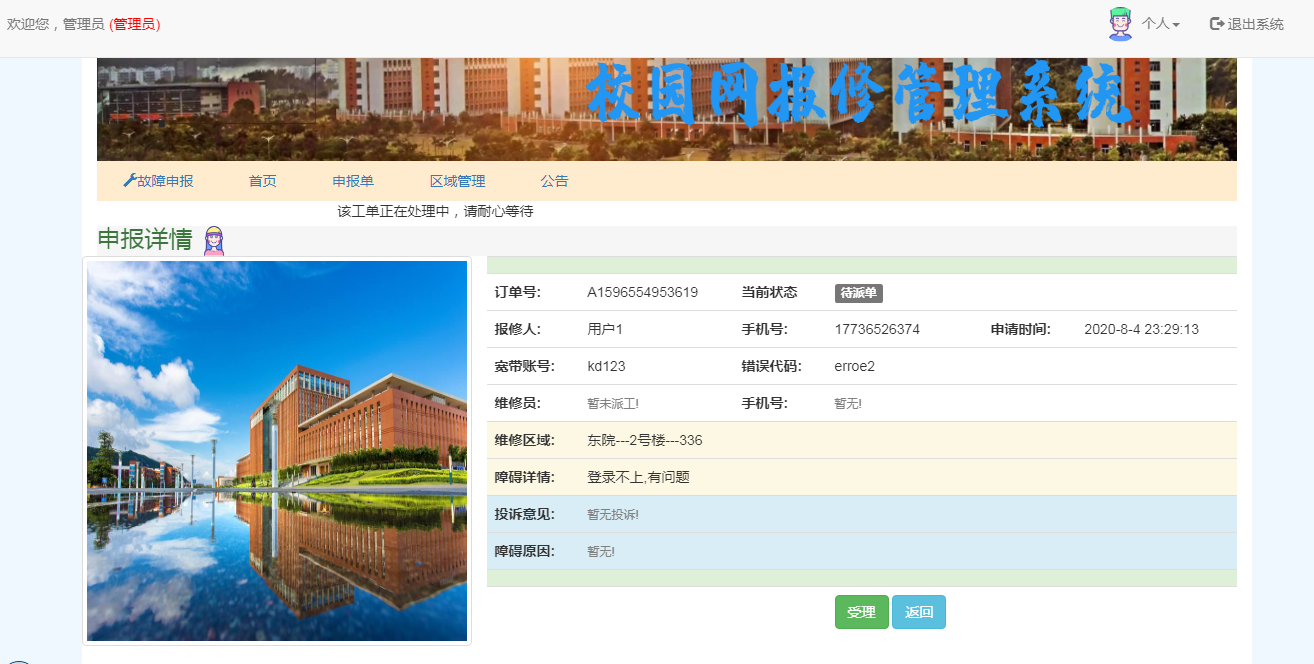Image resolution: width=1314 pixels, height=664 pixels.
Task: Click the 待派单 status badge
Action: tap(859, 293)
